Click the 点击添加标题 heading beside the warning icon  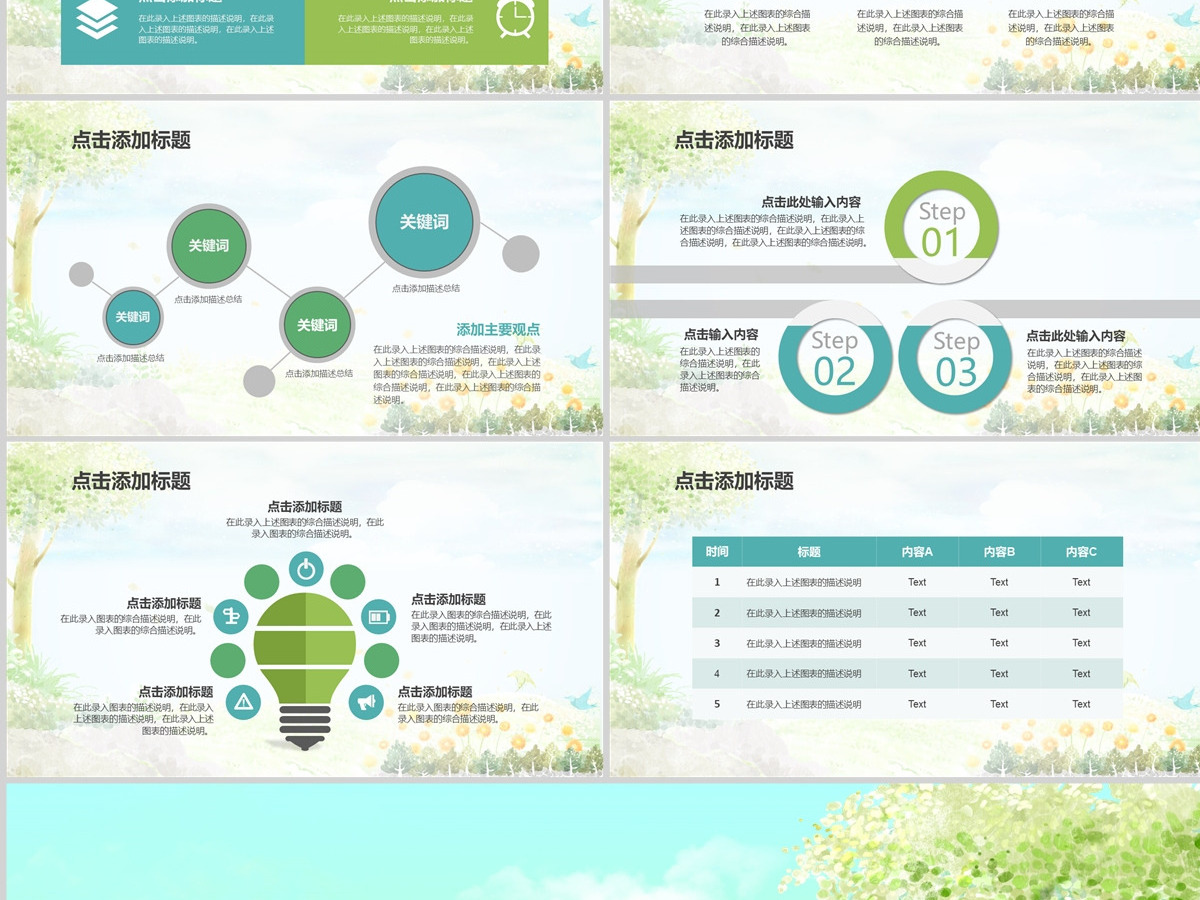tap(176, 692)
